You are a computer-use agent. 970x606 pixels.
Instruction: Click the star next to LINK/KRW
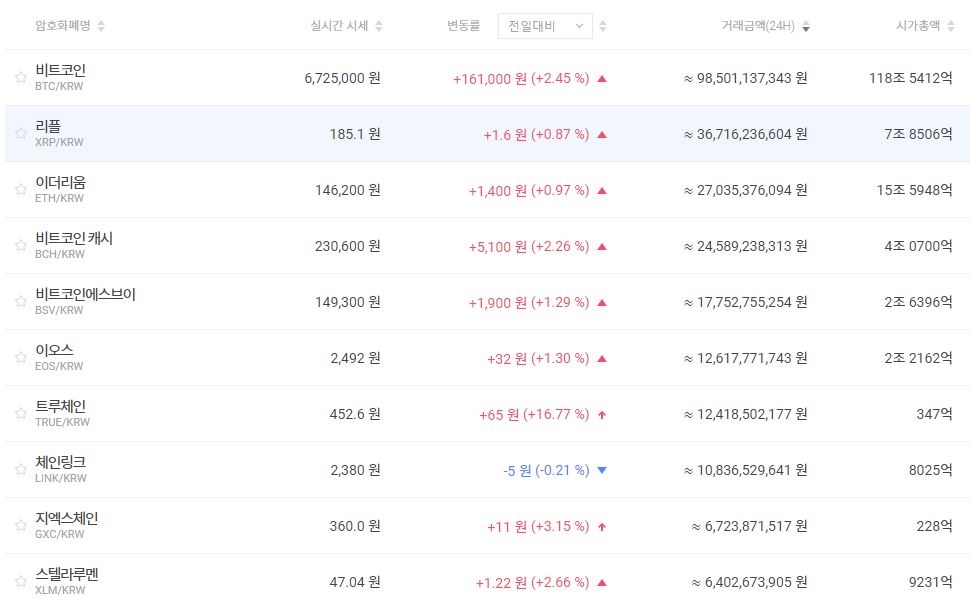pyautogui.click(x=20, y=469)
